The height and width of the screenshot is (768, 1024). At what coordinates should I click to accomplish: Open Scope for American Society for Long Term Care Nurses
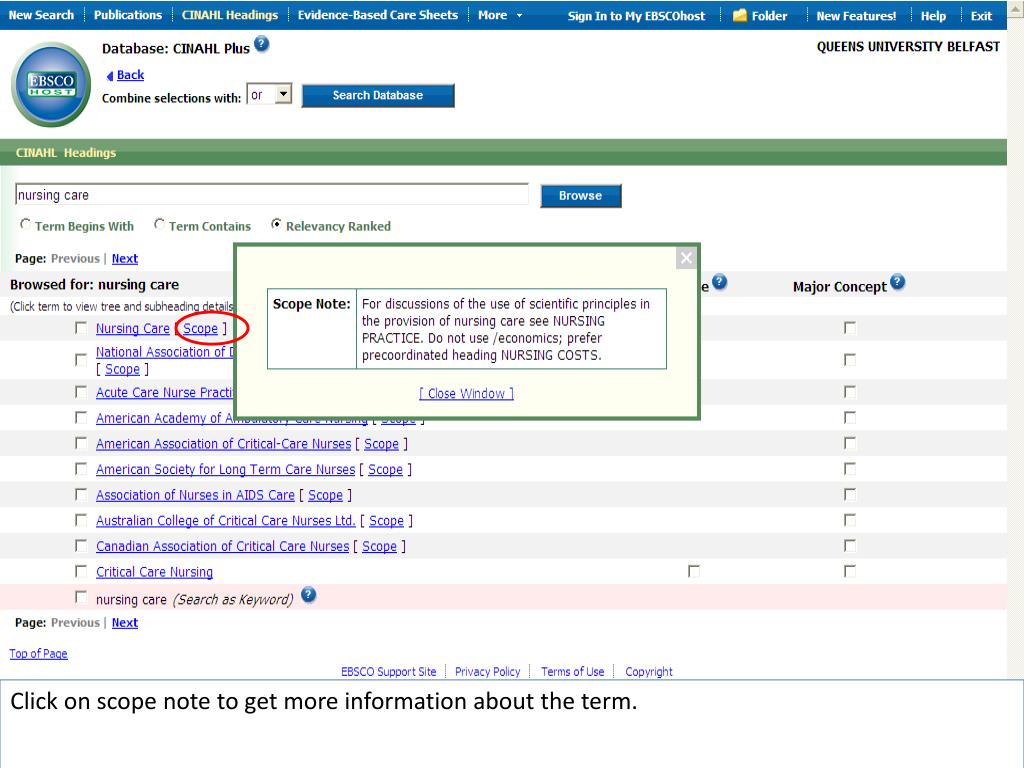(385, 470)
